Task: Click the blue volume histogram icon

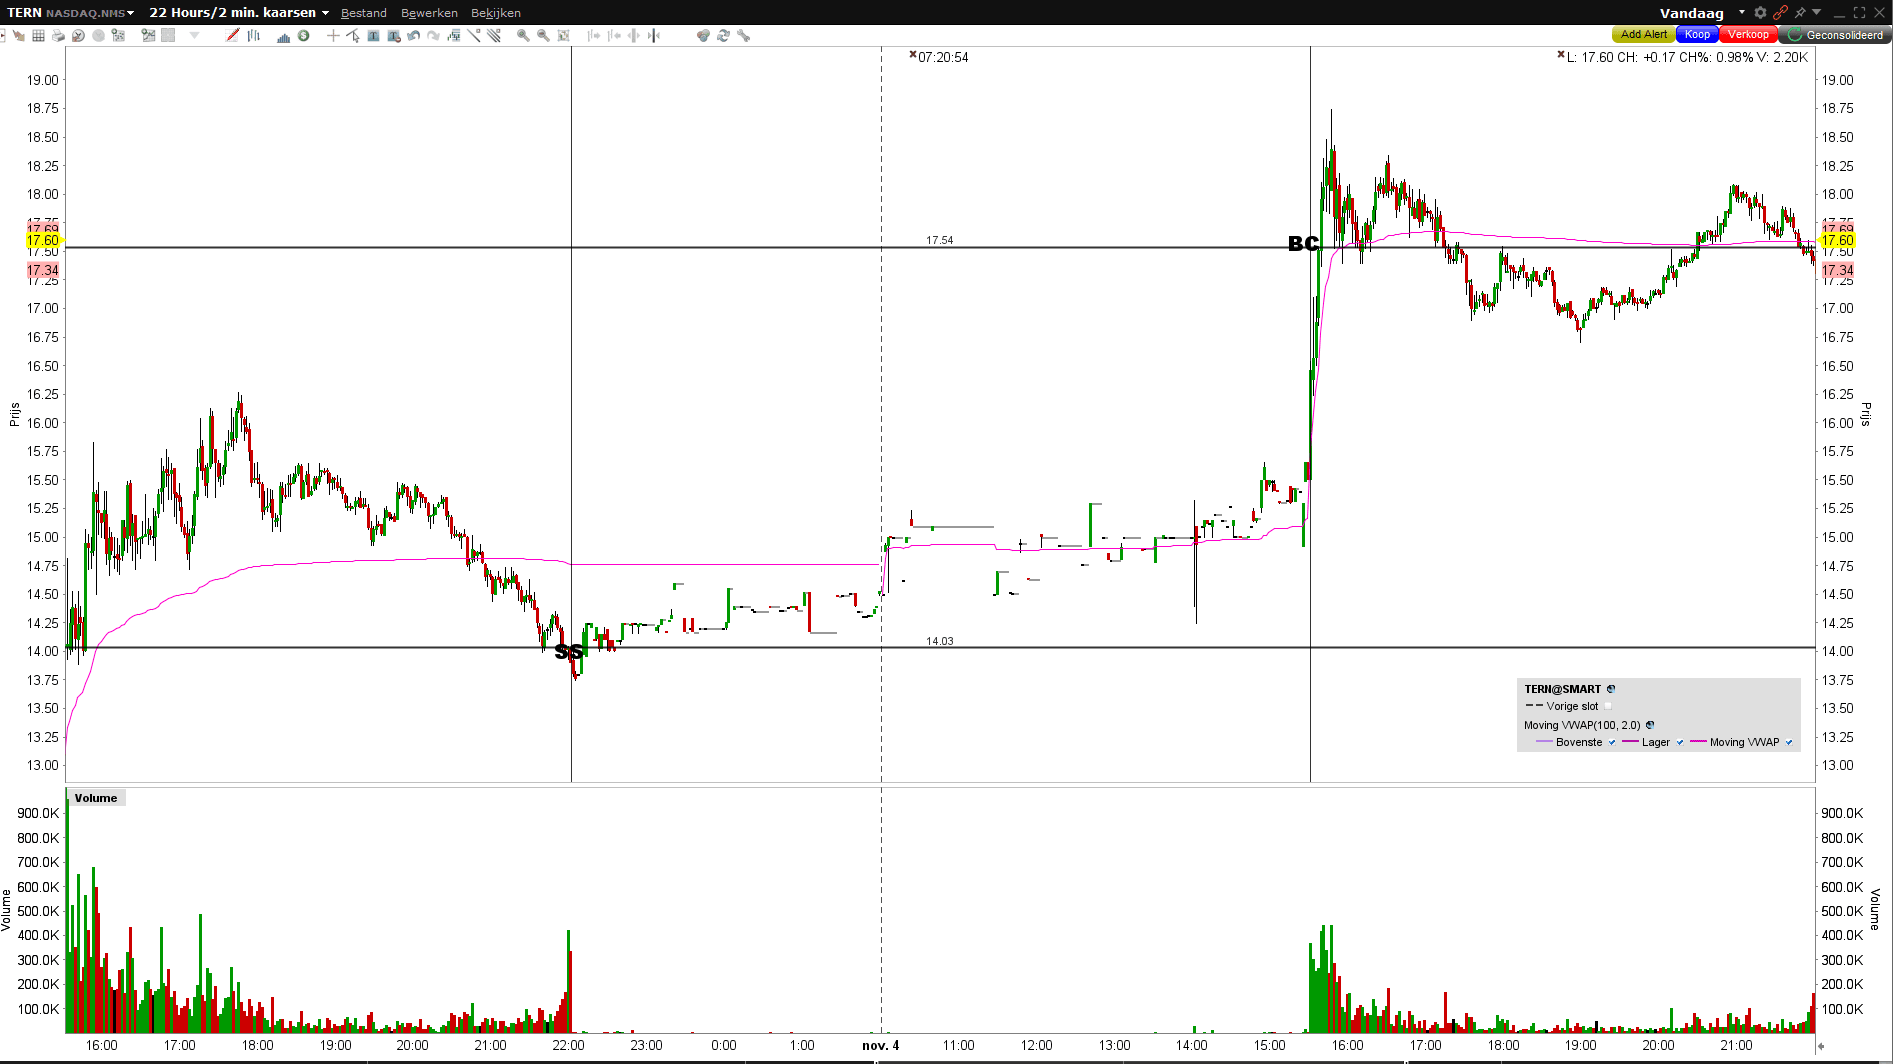Action: [284, 36]
